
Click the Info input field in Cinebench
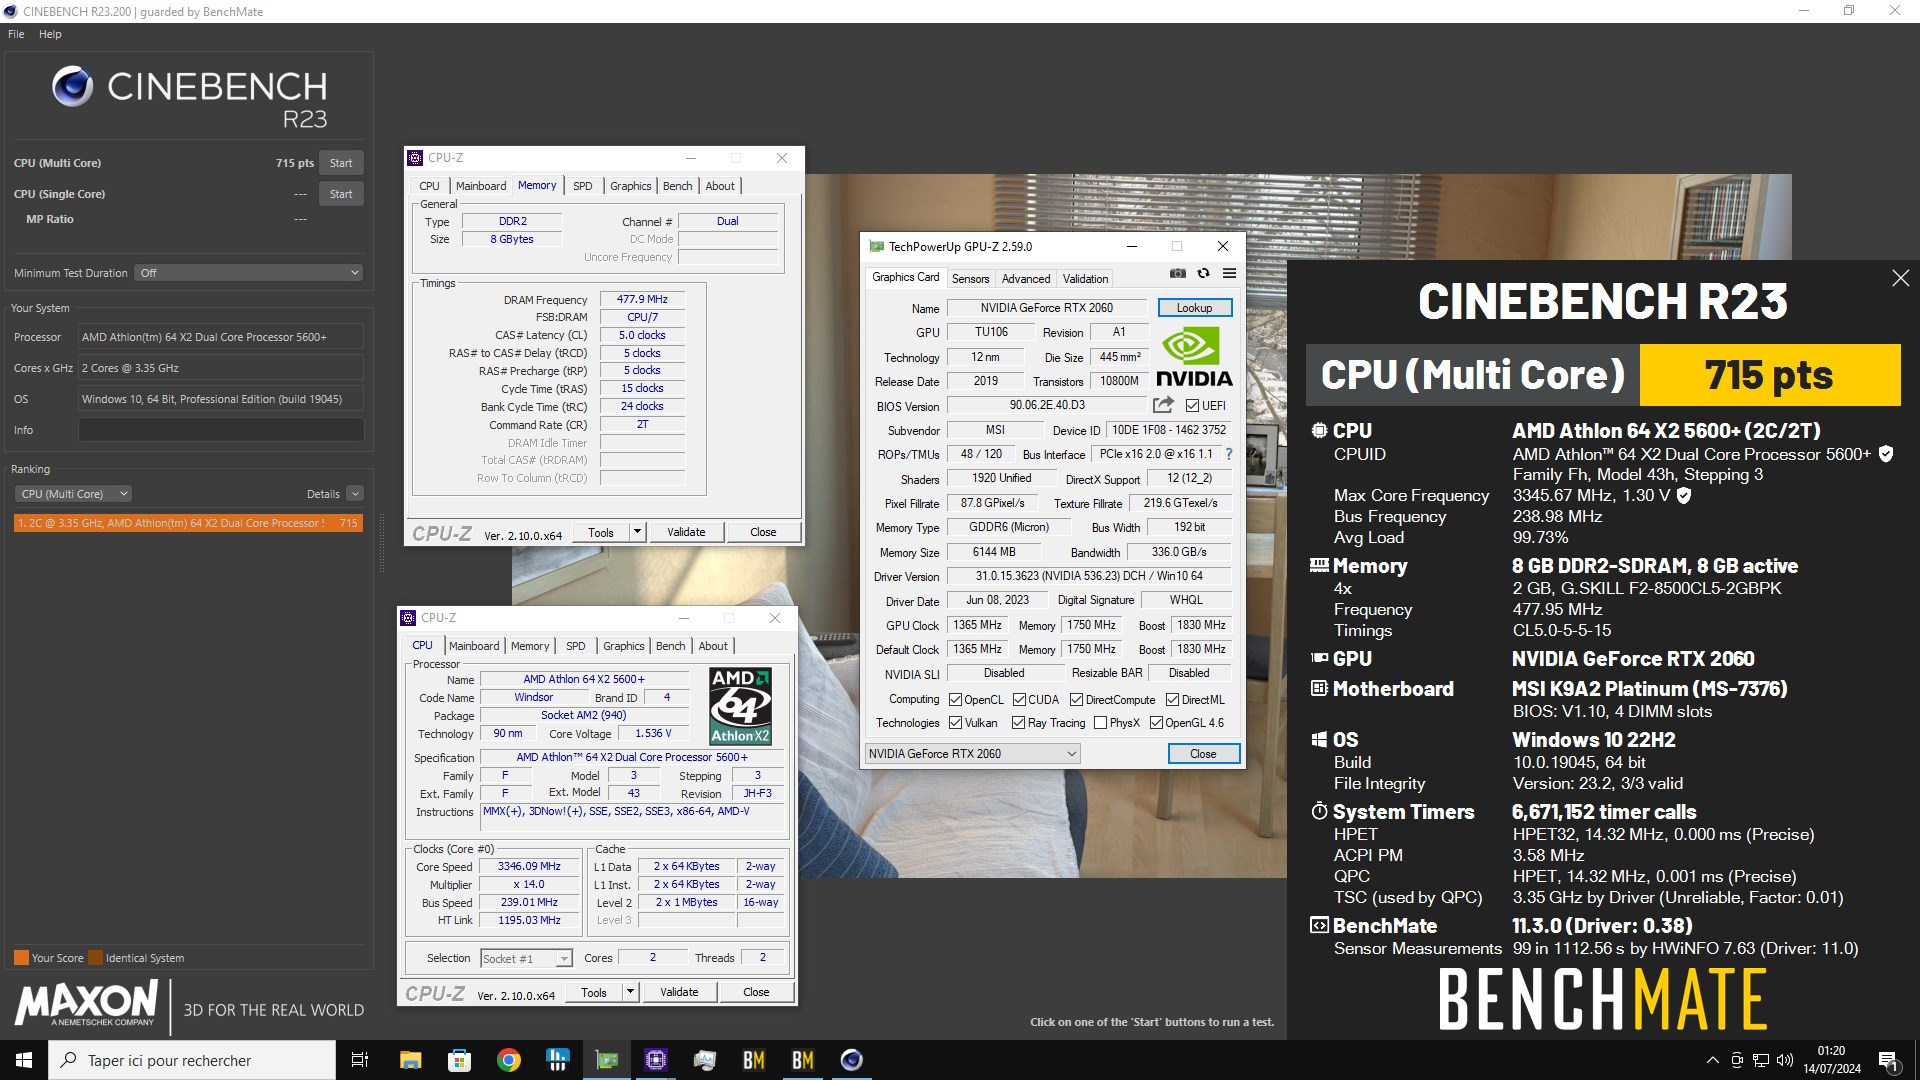221,430
